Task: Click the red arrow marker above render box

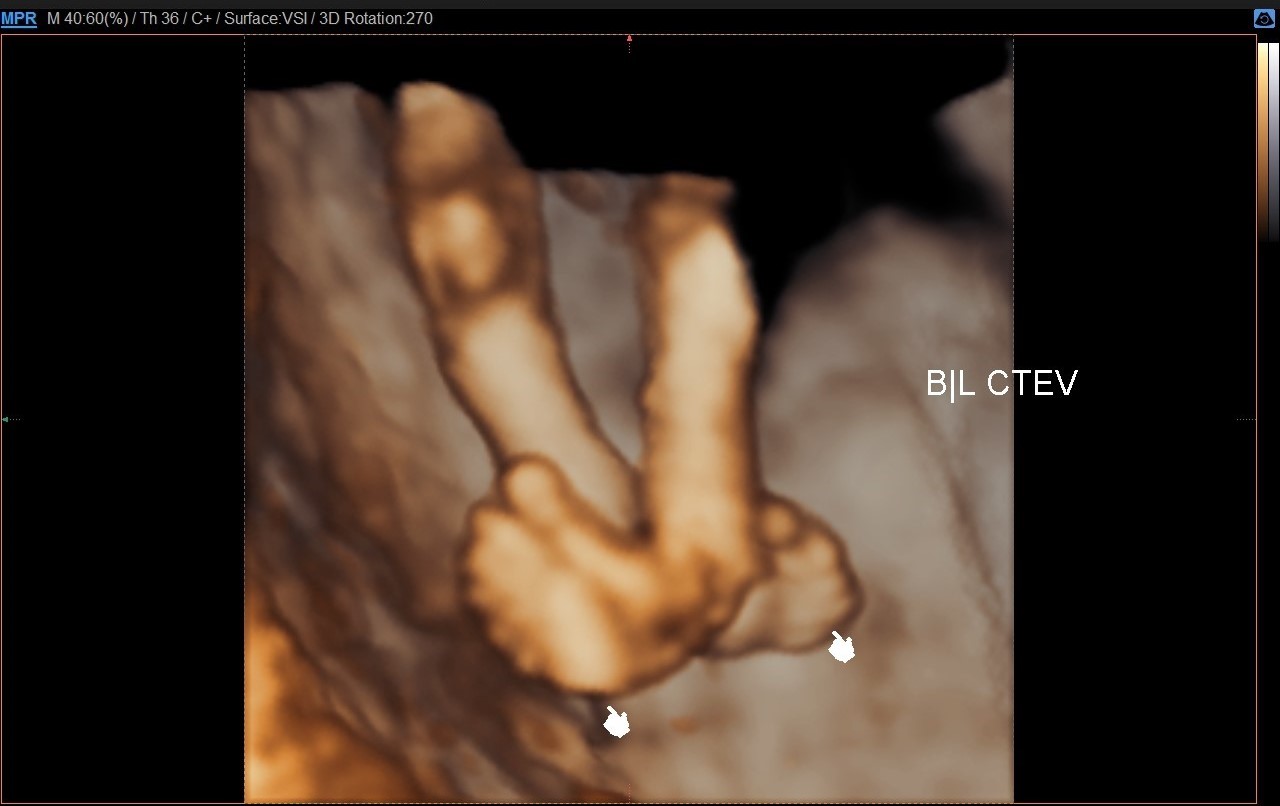Action: pyautogui.click(x=629, y=39)
